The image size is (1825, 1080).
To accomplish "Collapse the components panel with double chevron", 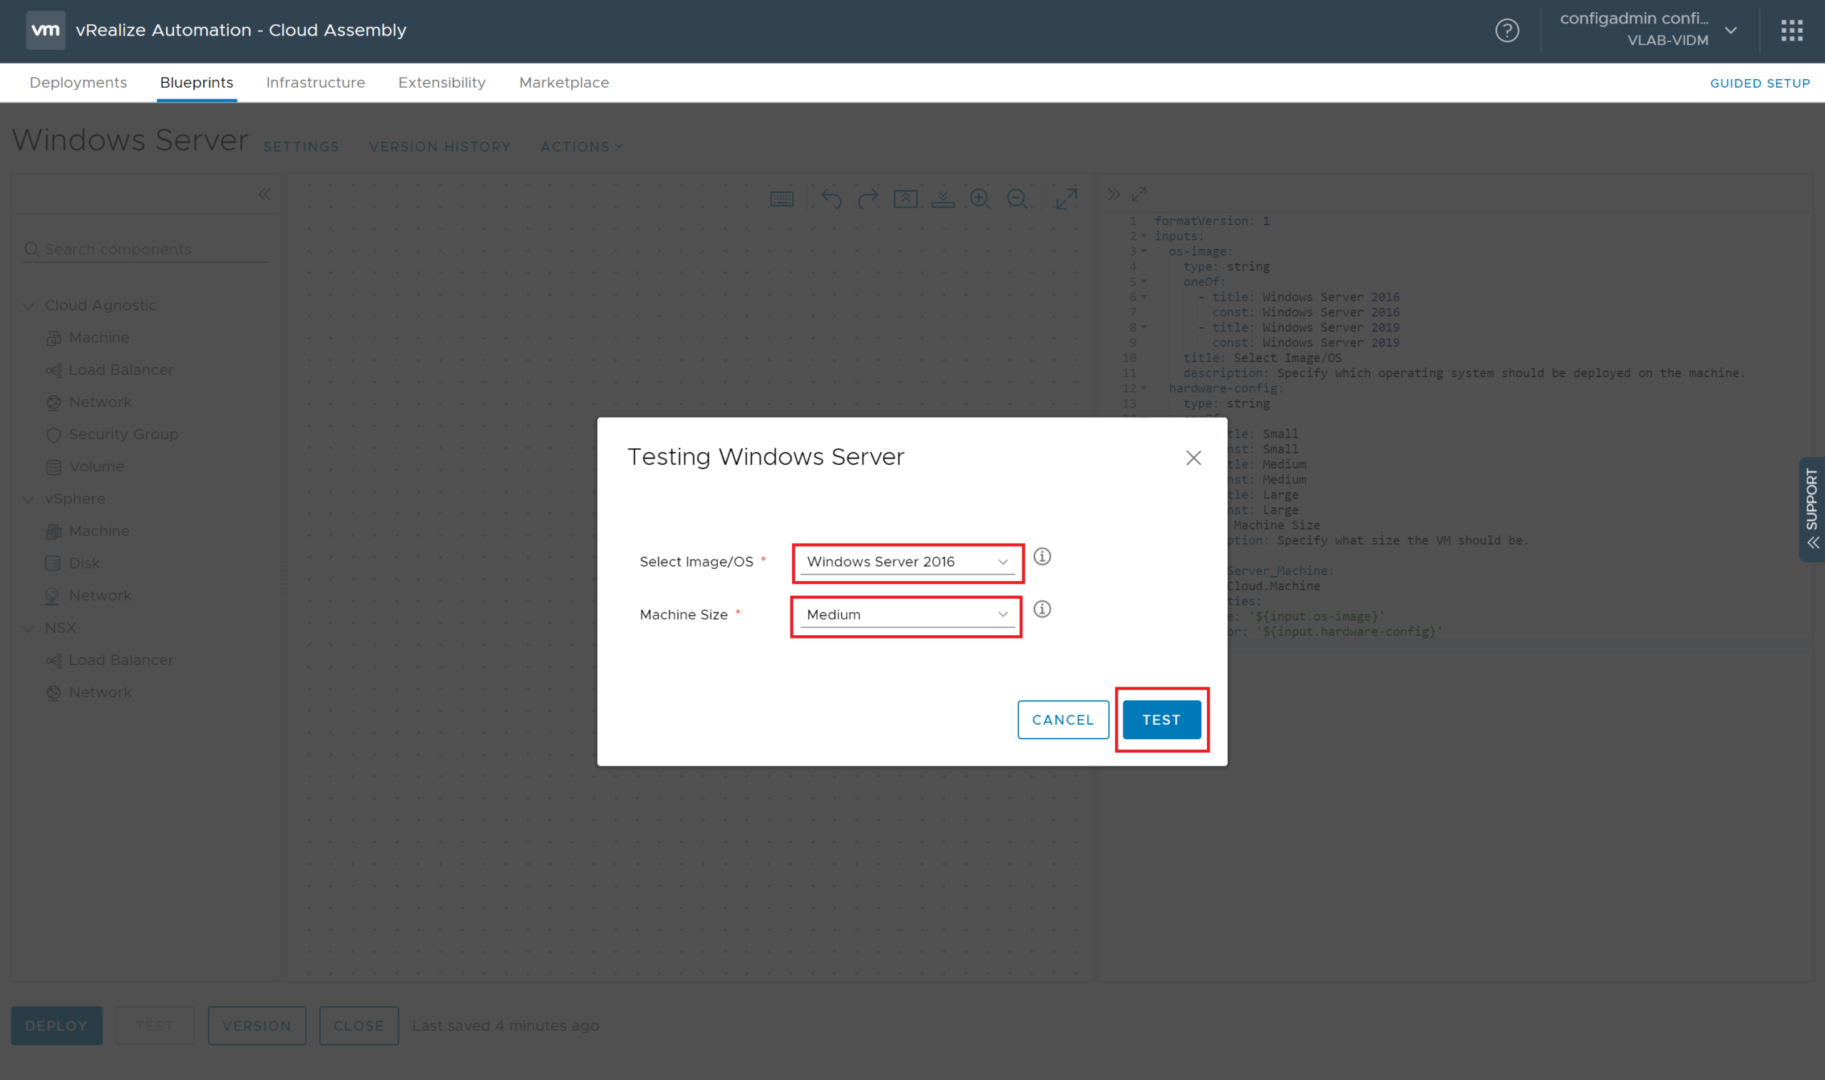I will pyautogui.click(x=264, y=195).
